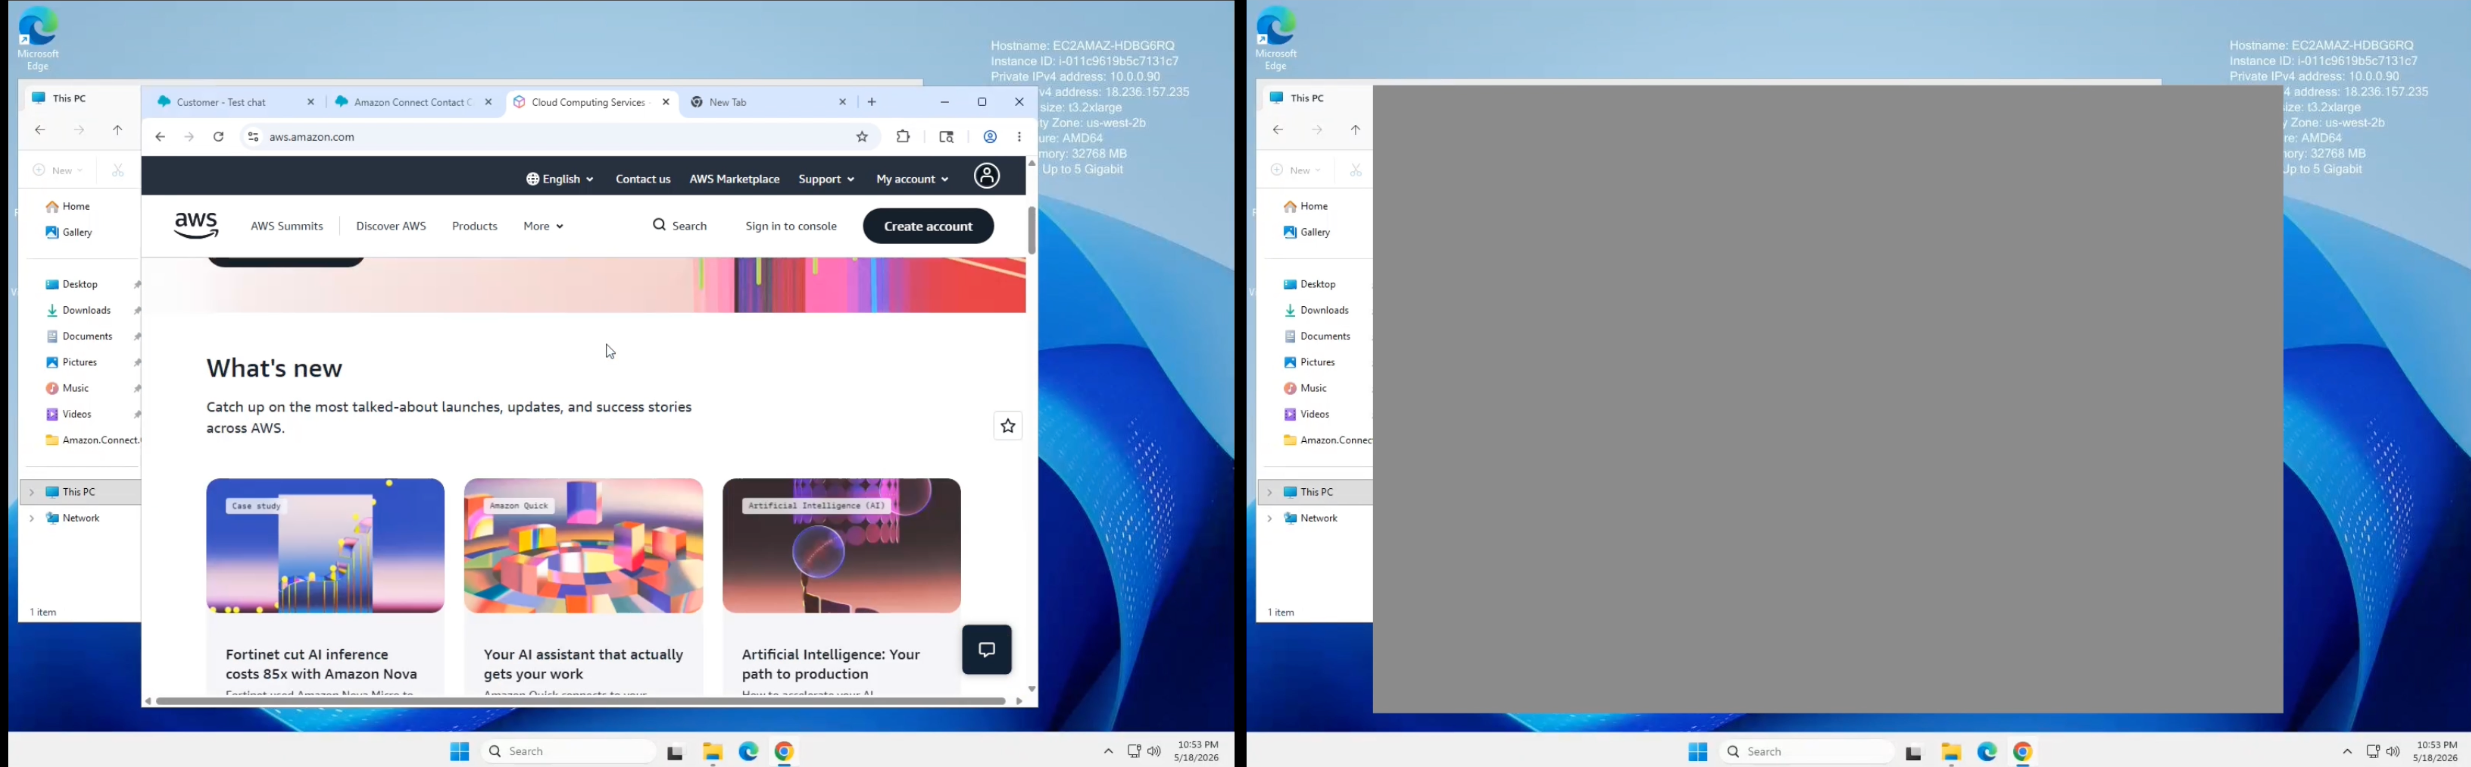The height and width of the screenshot is (767, 2471).
Task: Close the New Tab tab in Chrome
Action: (x=842, y=102)
